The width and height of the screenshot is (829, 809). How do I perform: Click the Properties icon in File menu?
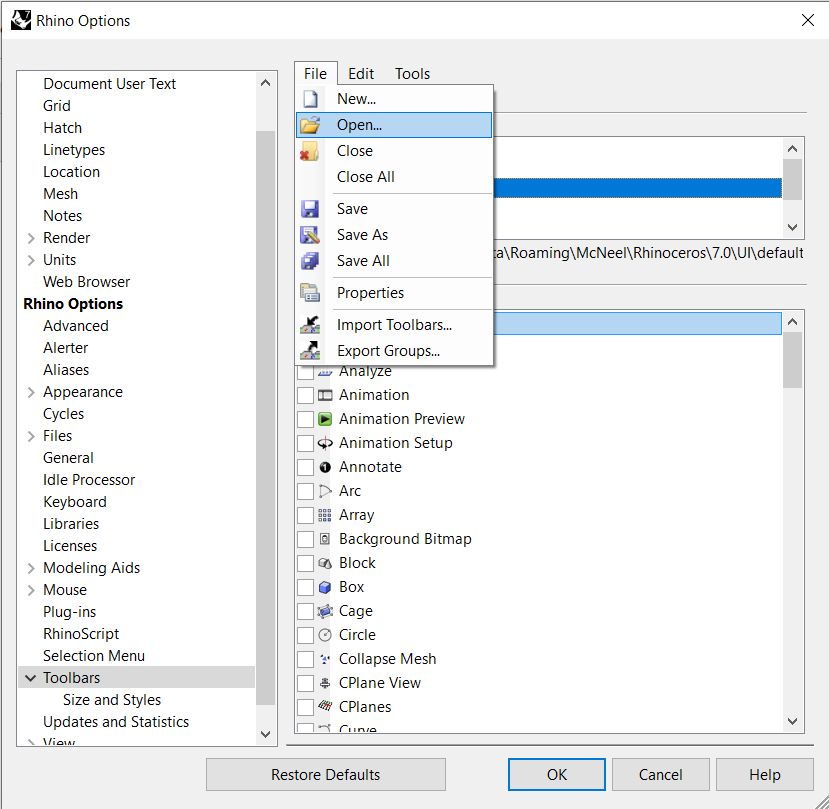(310, 293)
